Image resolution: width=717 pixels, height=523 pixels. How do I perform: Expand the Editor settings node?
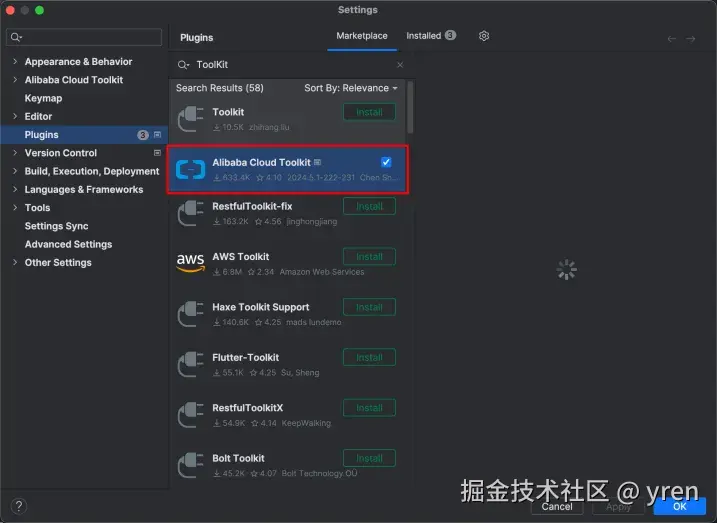tap(15, 116)
